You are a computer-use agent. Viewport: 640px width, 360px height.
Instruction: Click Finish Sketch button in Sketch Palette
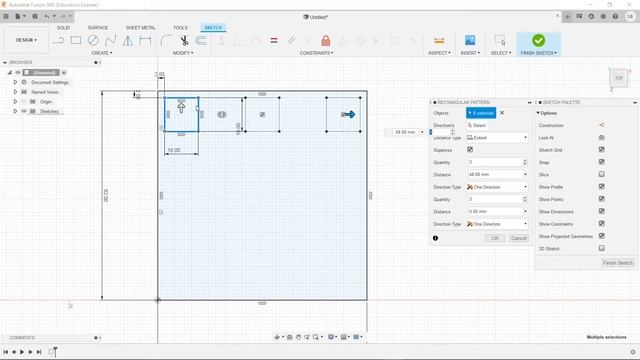coord(618,263)
